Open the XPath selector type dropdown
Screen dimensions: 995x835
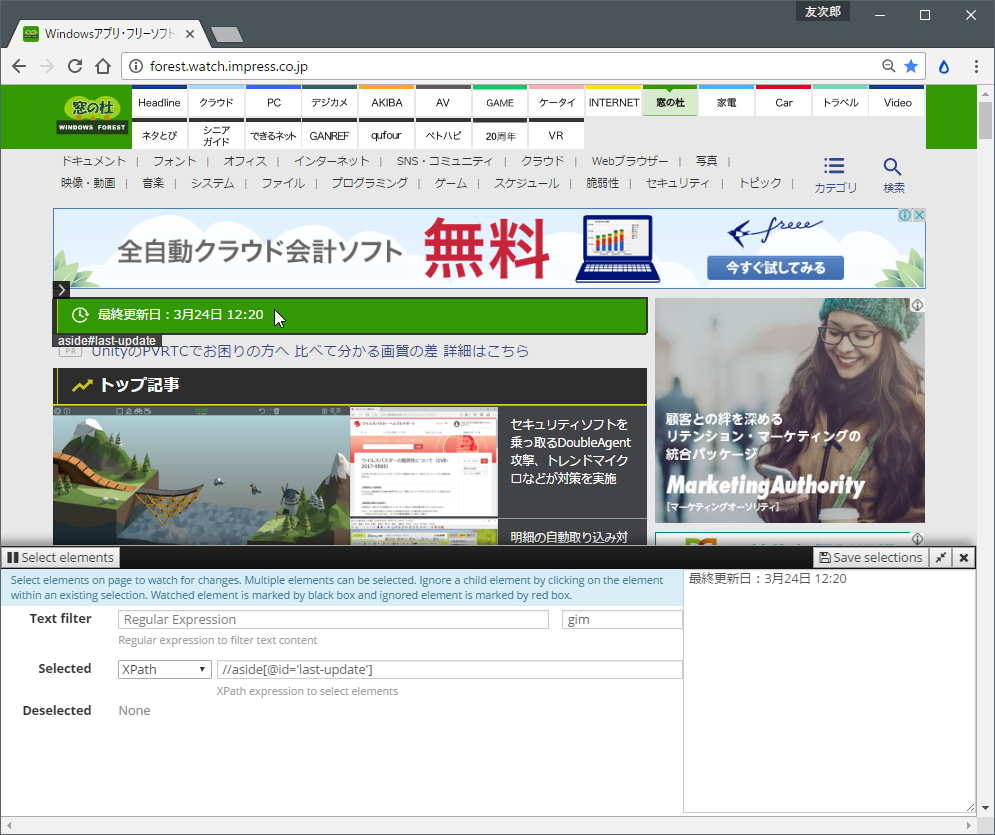(163, 668)
